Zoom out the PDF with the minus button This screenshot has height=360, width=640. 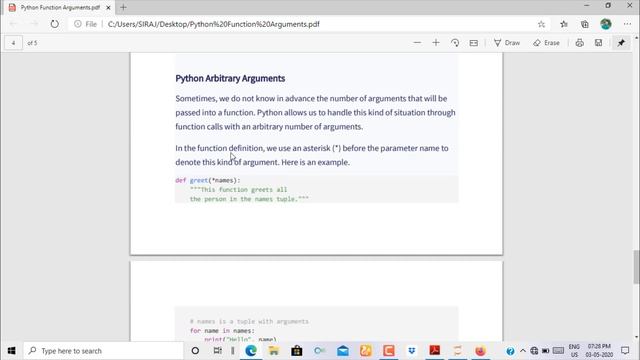pos(417,43)
